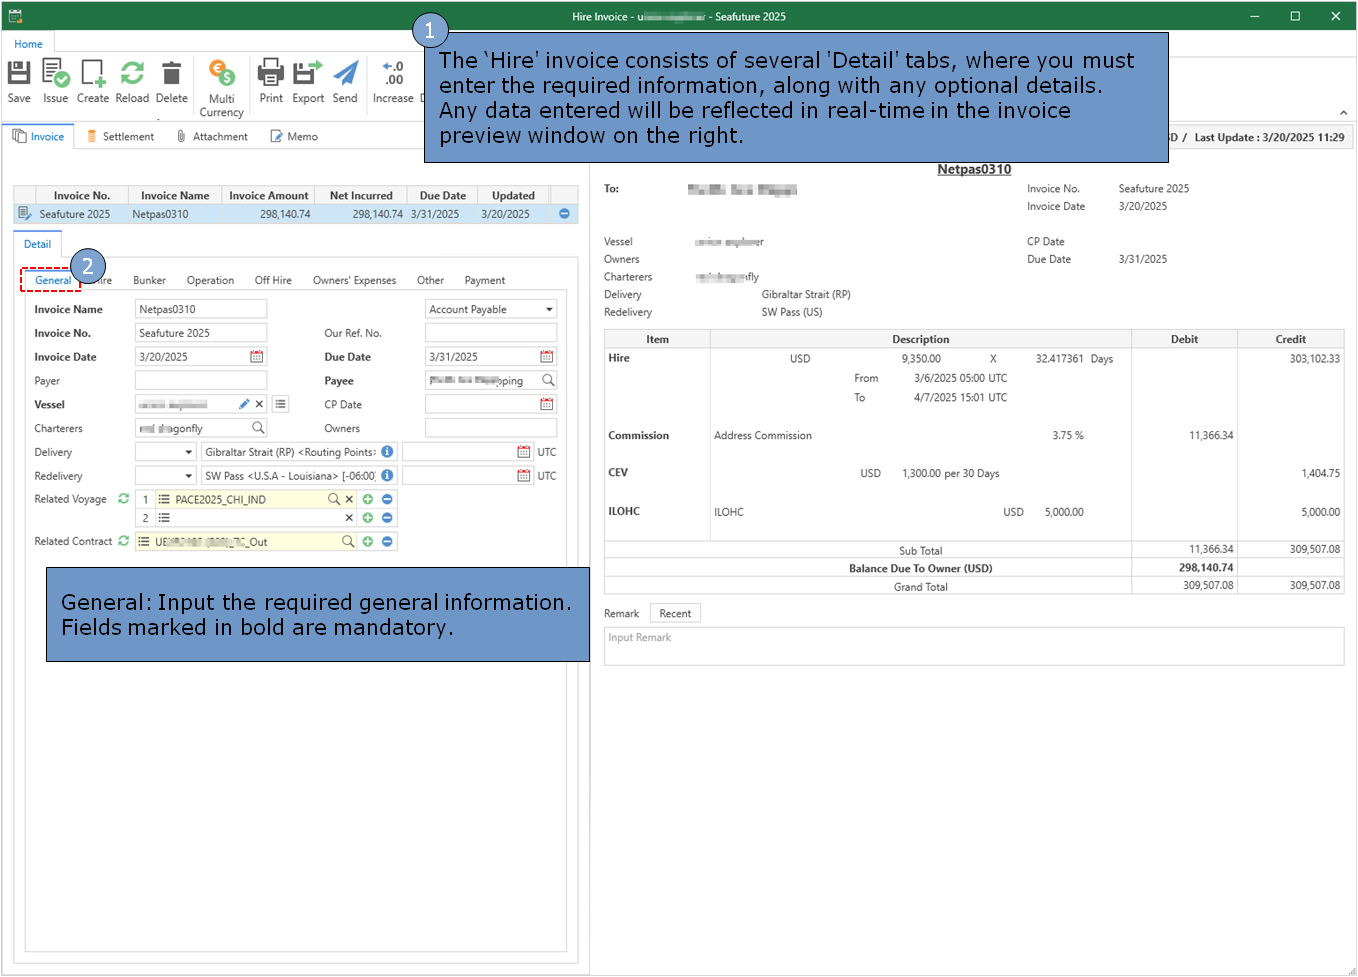Image resolution: width=1358 pixels, height=977 pixels.
Task: Open the Redelivery type dropdown
Action: point(188,476)
